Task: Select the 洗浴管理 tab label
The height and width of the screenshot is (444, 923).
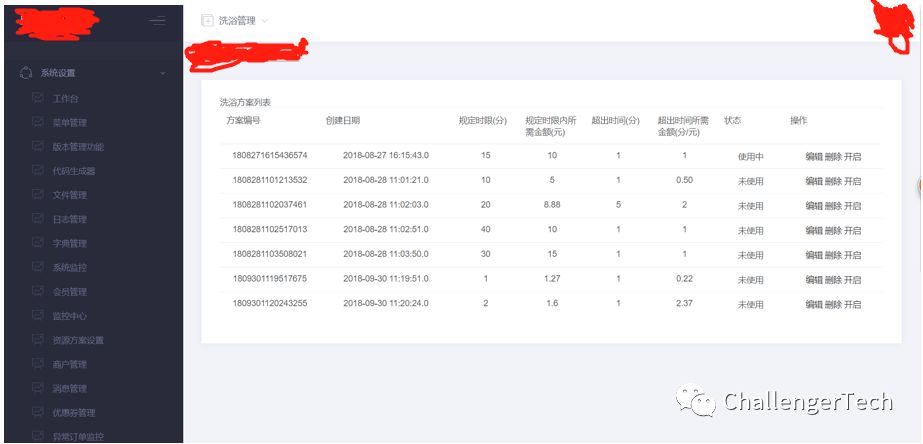Action: (x=237, y=21)
